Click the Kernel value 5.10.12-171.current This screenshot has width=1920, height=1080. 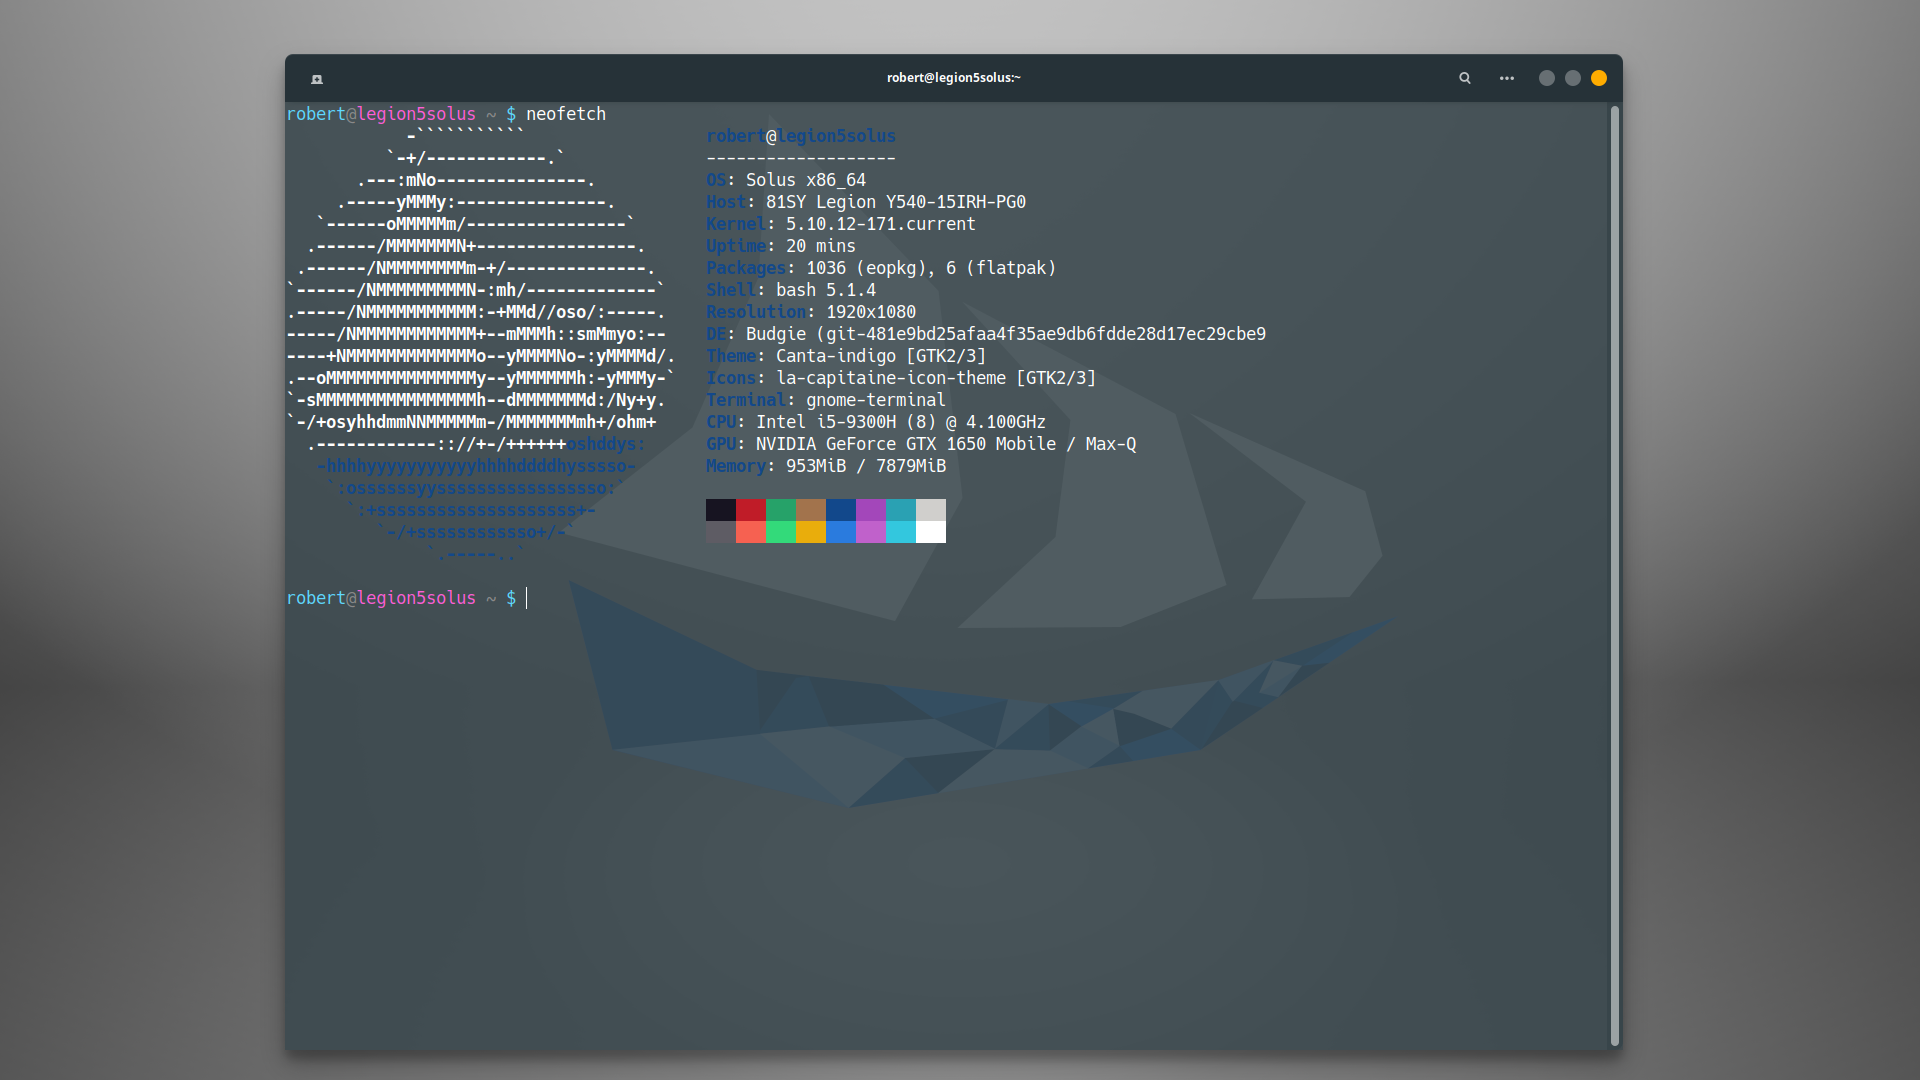pyautogui.click(x=881, y=224)
